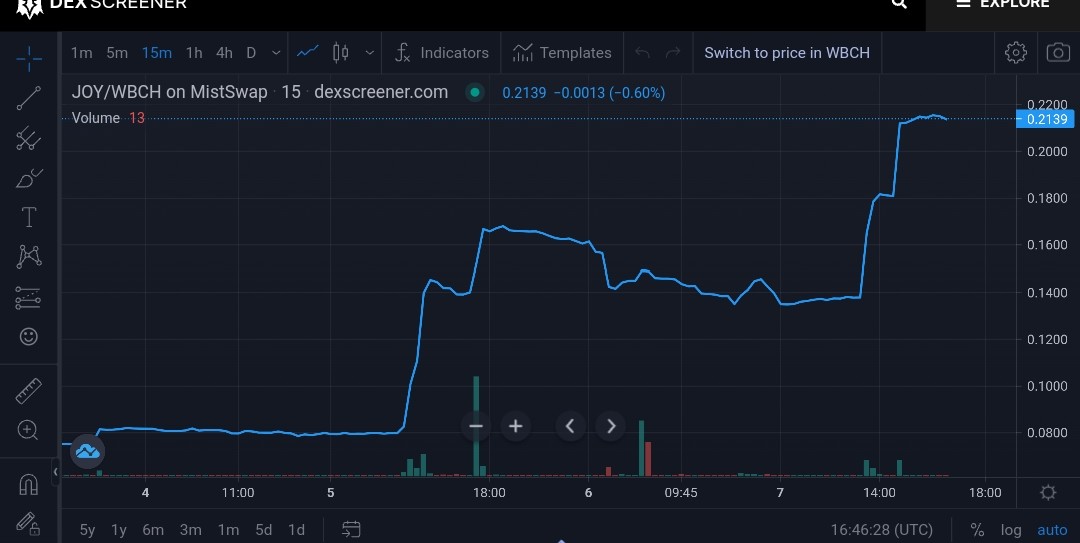Toggle auto scale on price axis
Viewport: 1080px width, 543px height.
(1052, 530)
